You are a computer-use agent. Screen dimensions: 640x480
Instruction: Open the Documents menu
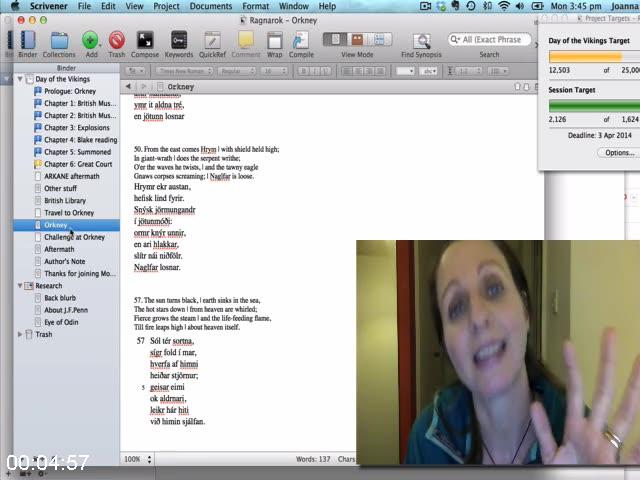(x=211, y=6)
